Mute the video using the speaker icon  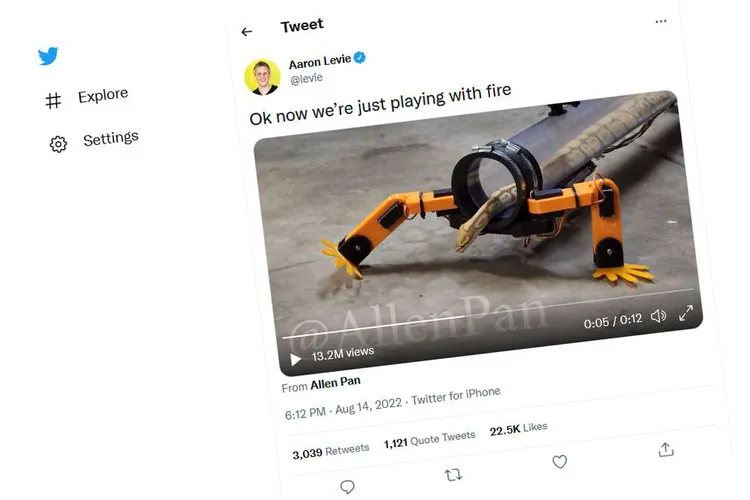point(658,317)
